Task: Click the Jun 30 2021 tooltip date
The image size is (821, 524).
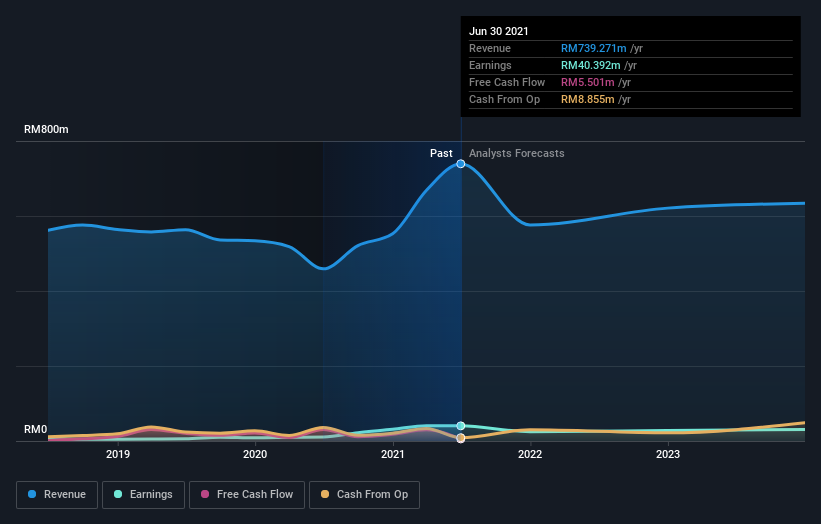Action: click(498, 31)
